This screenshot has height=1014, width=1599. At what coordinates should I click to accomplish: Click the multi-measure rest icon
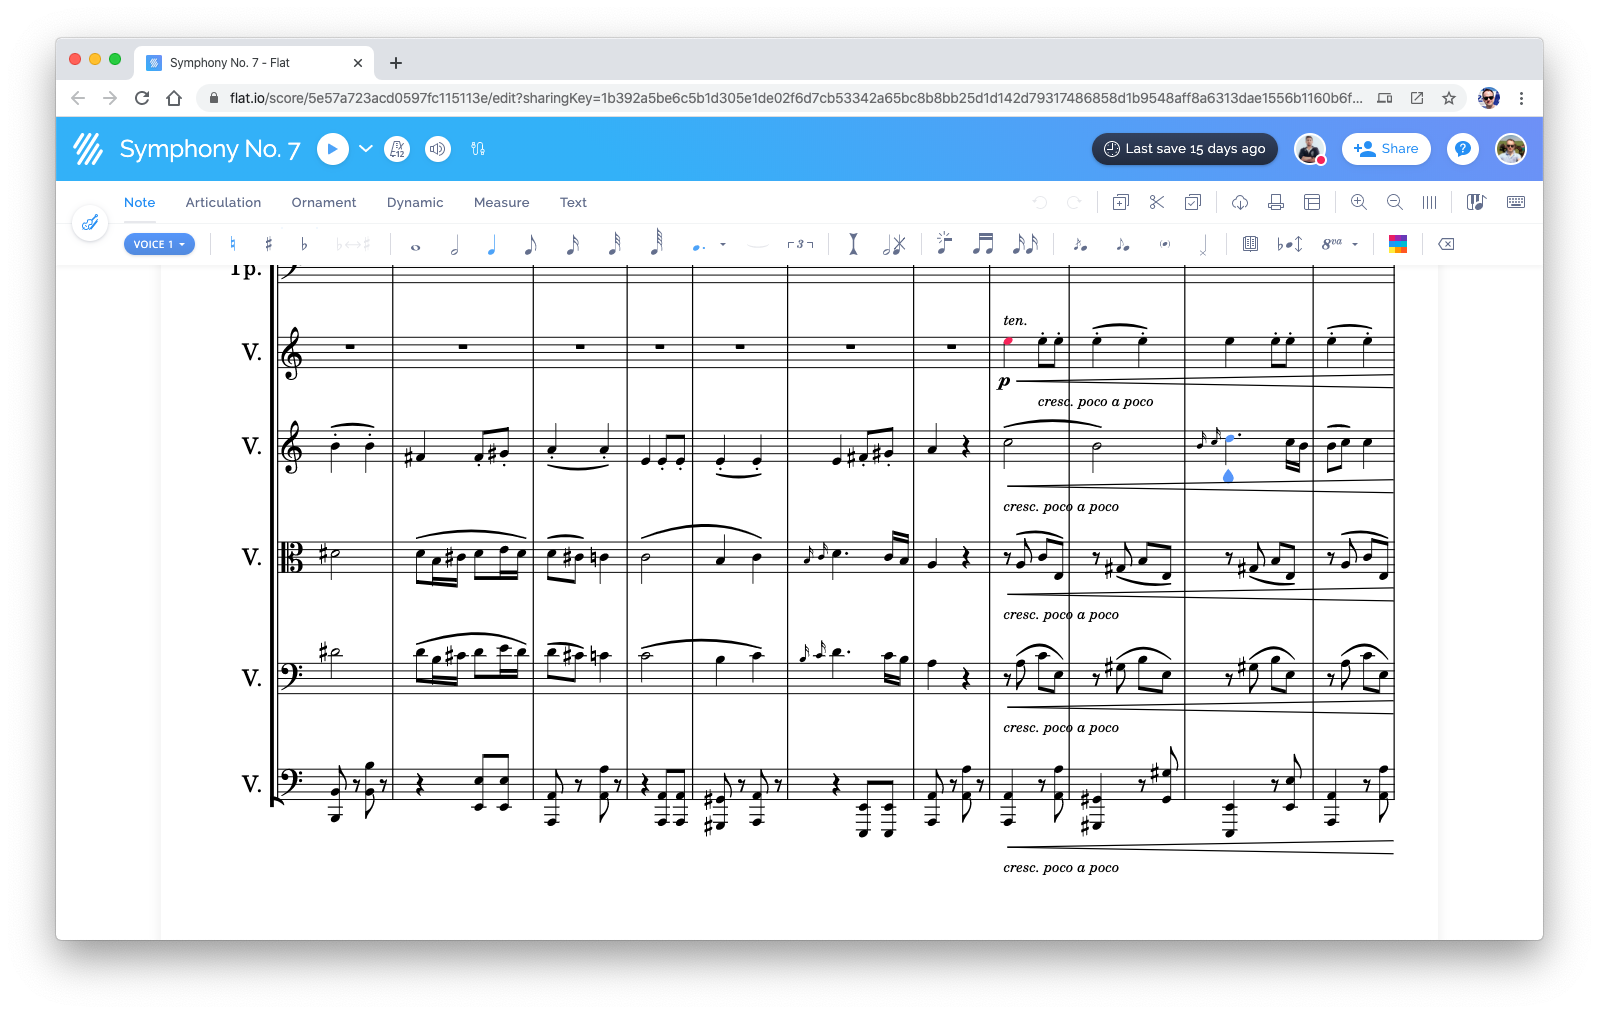[1250, 244]
